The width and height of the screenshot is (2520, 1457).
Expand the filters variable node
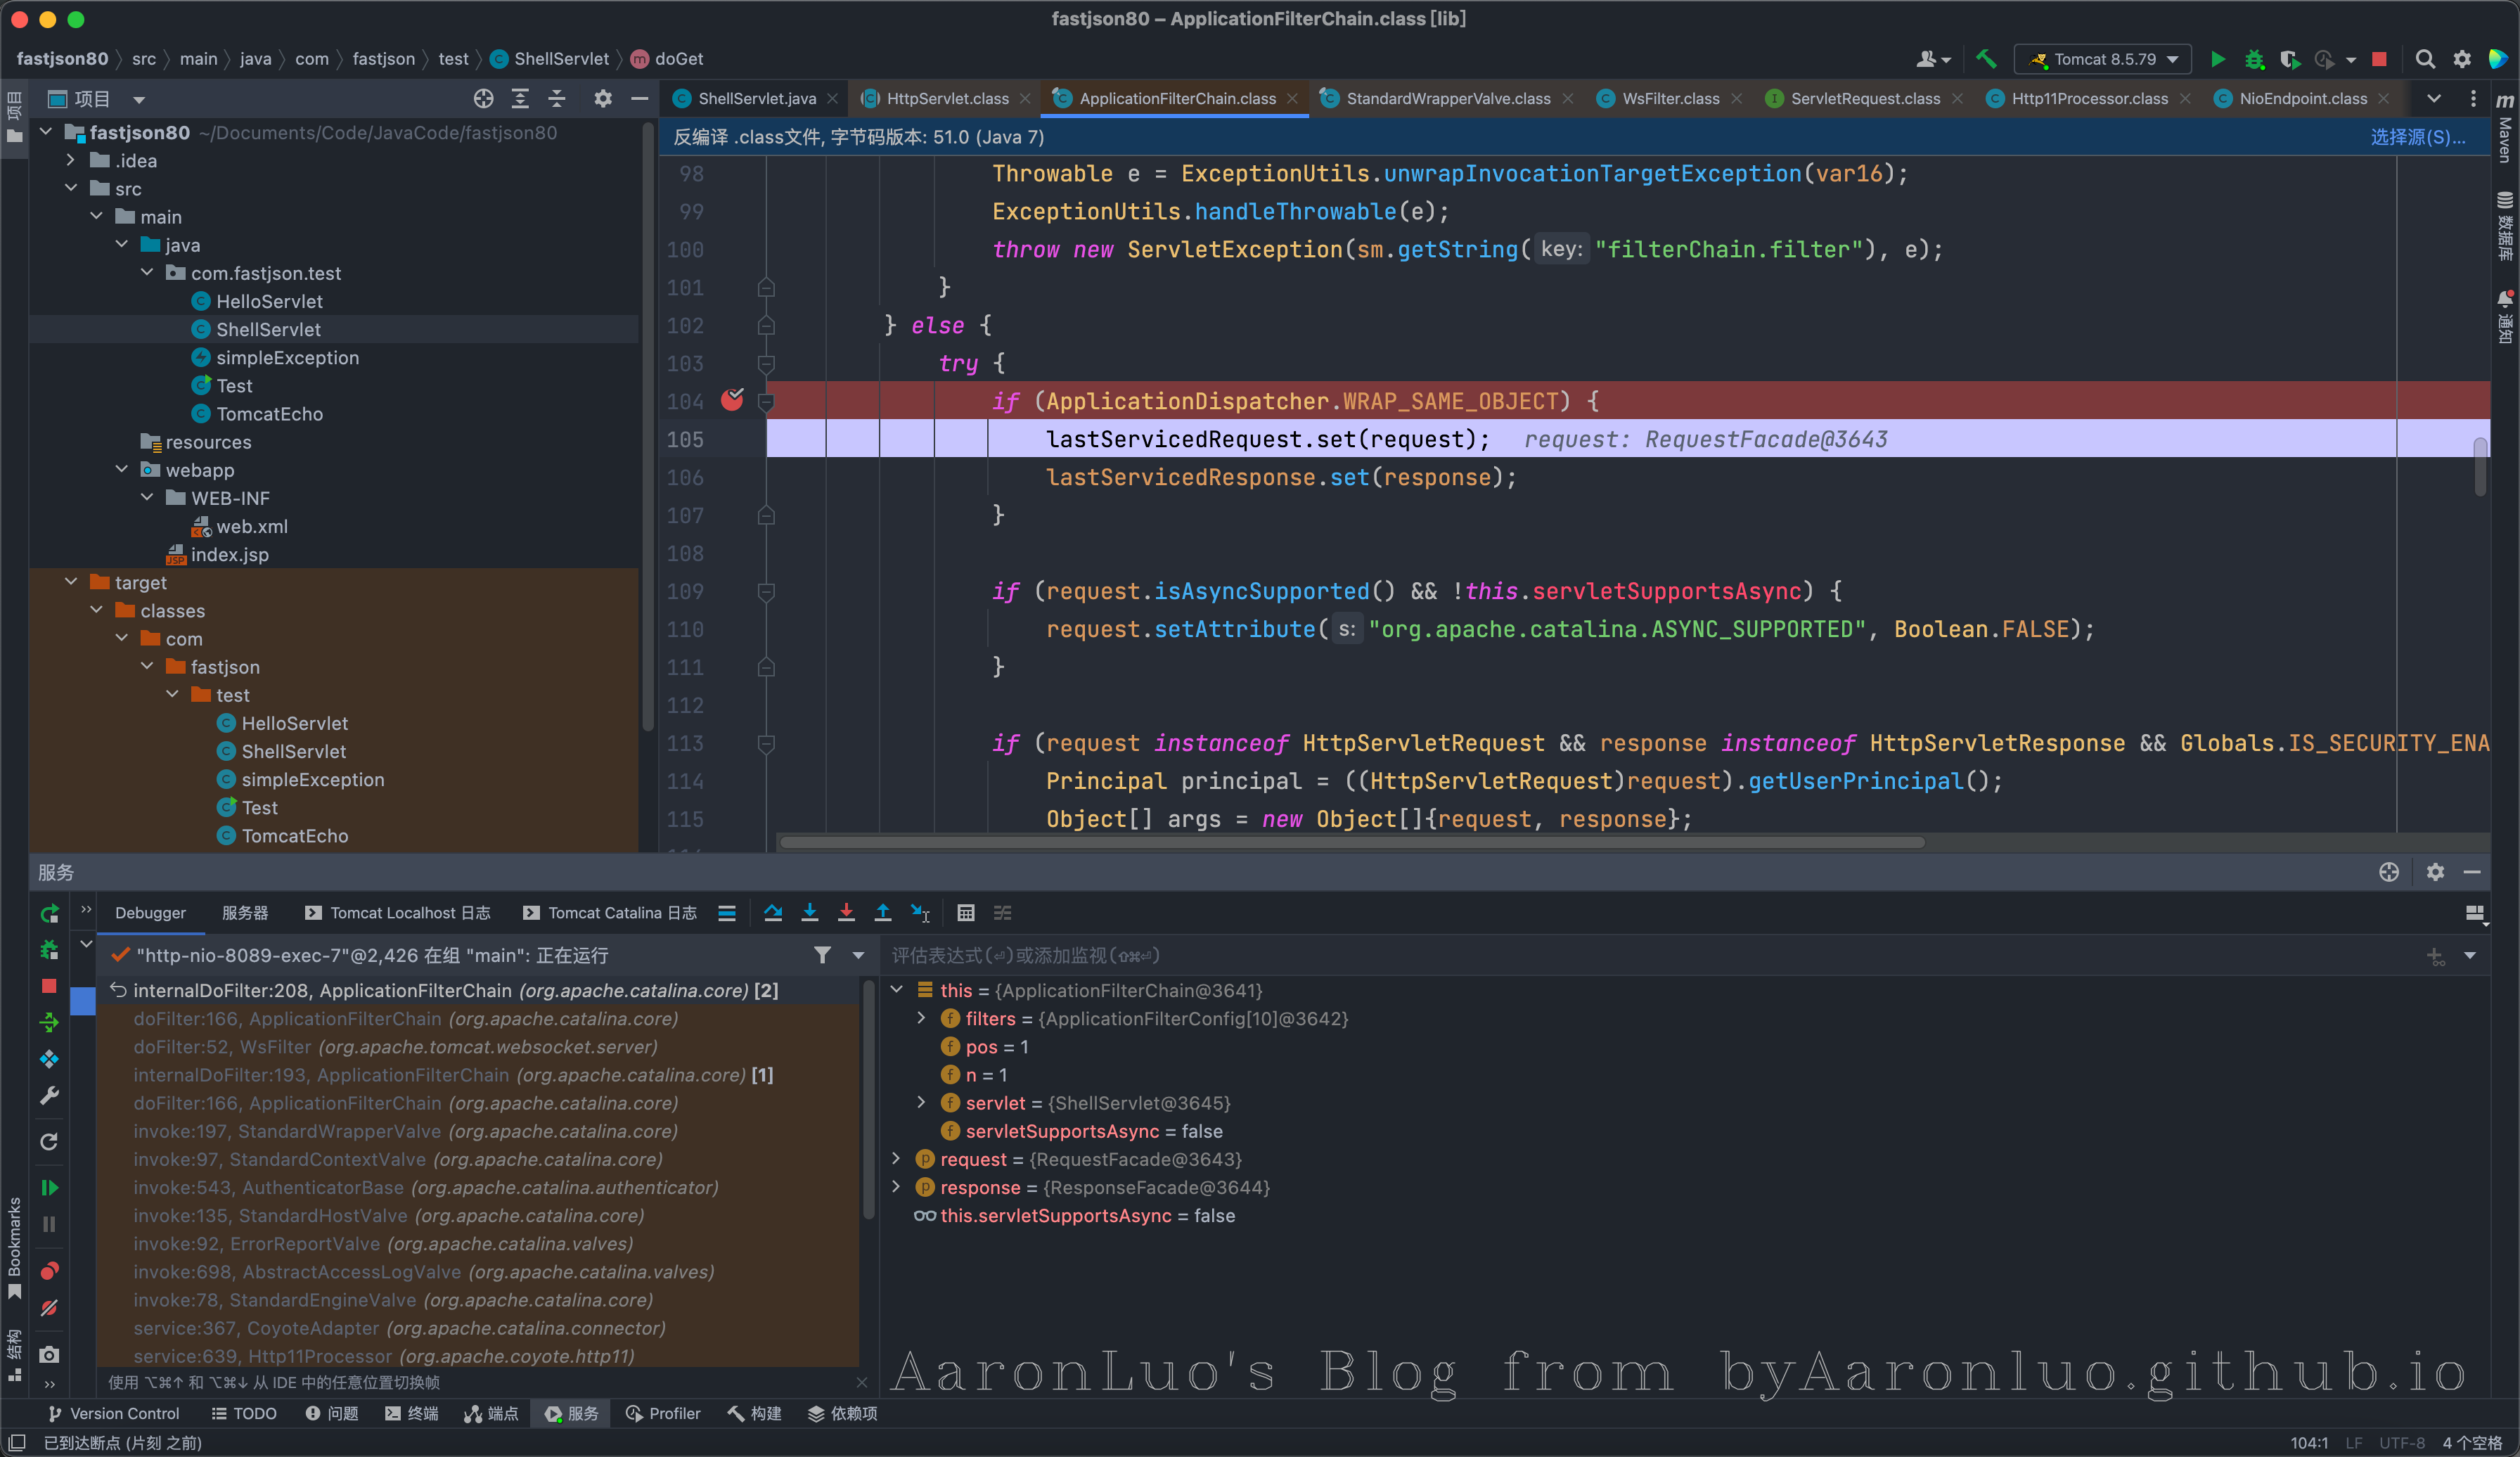click(921, 1018)
